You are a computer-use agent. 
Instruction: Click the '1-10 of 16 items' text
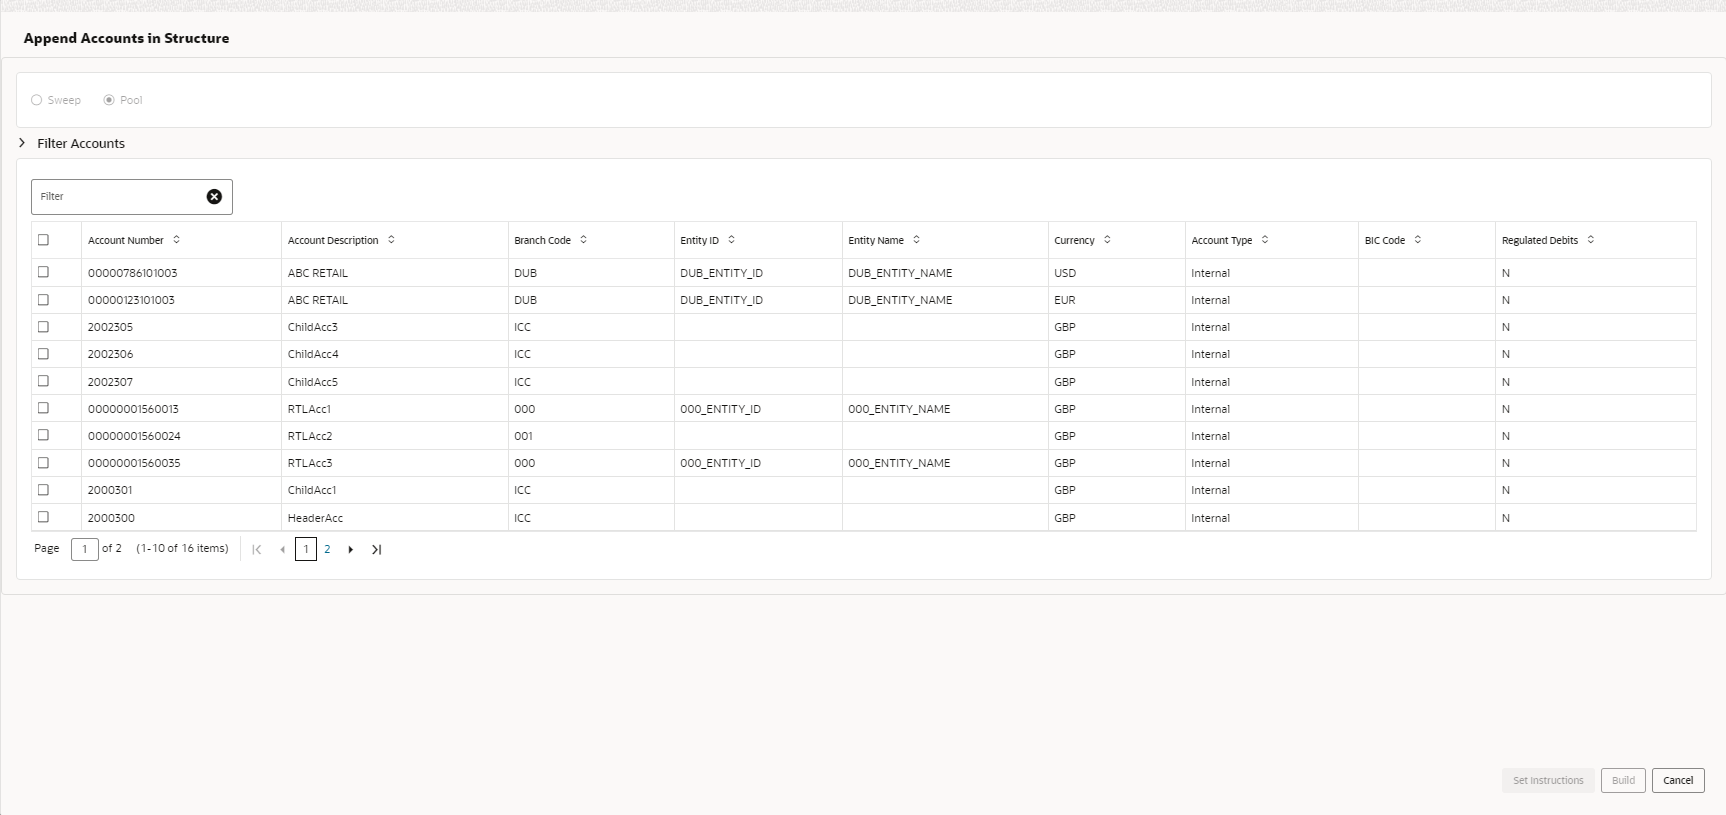click(x=182, y=548)
